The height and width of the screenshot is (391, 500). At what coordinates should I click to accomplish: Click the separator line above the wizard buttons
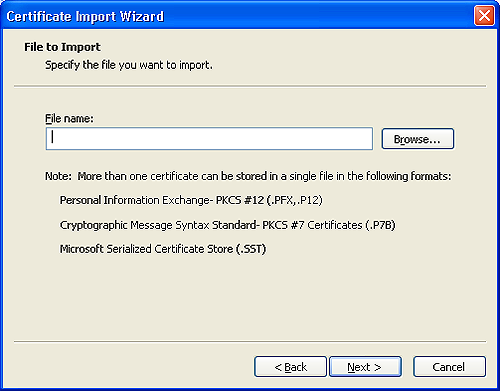pos(250,341)
